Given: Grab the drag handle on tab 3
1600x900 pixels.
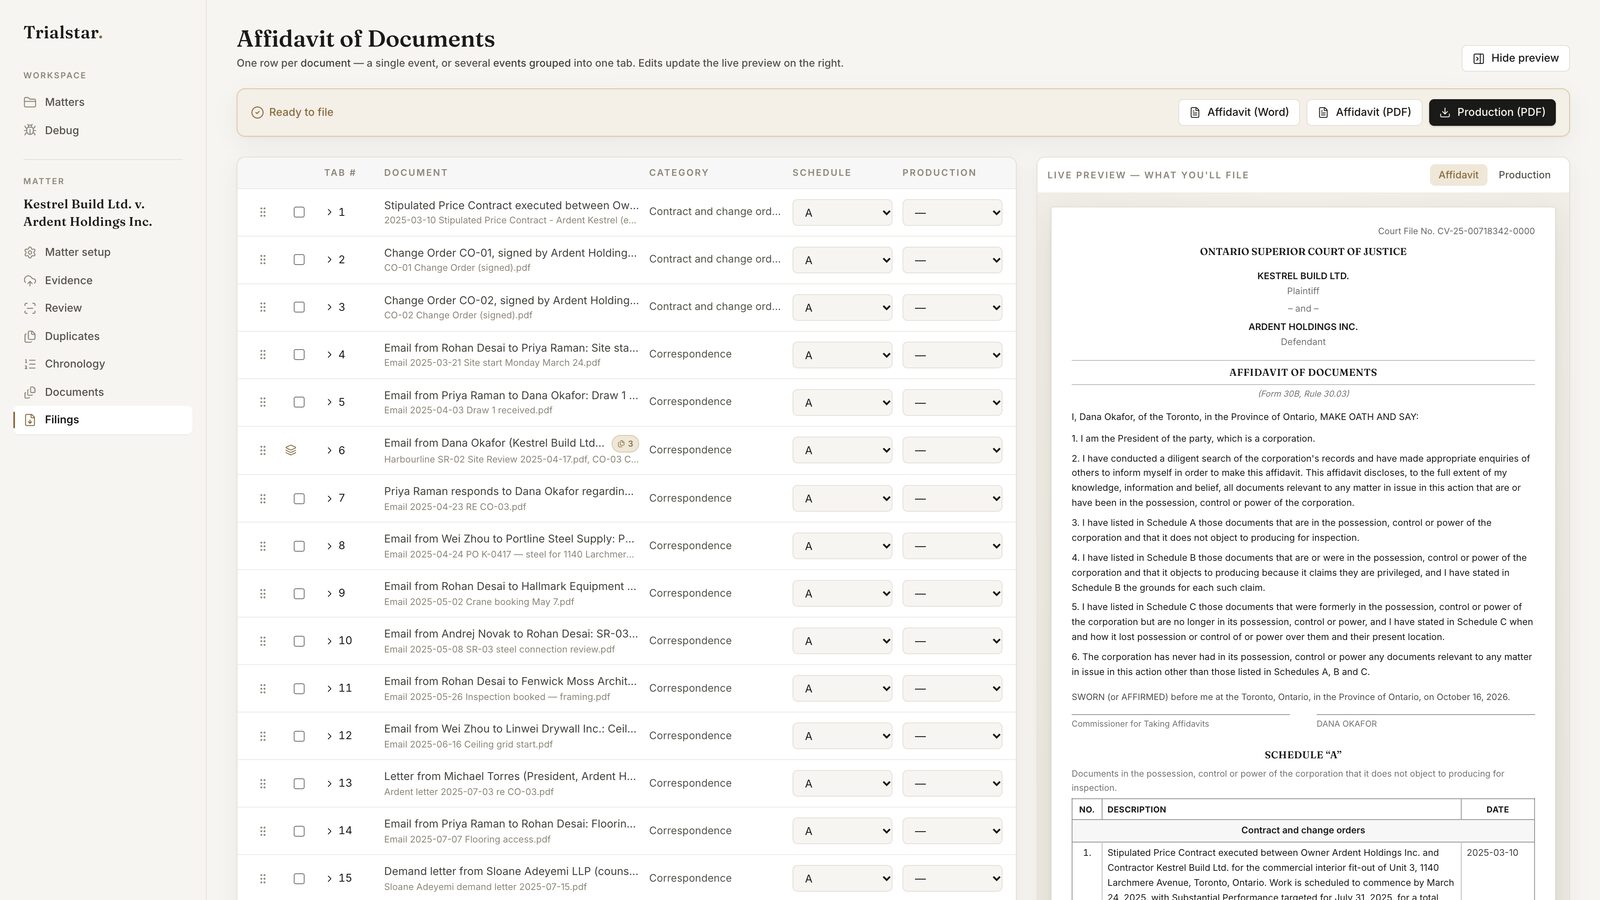Looking at the screenshot, I should pos(263,307).
